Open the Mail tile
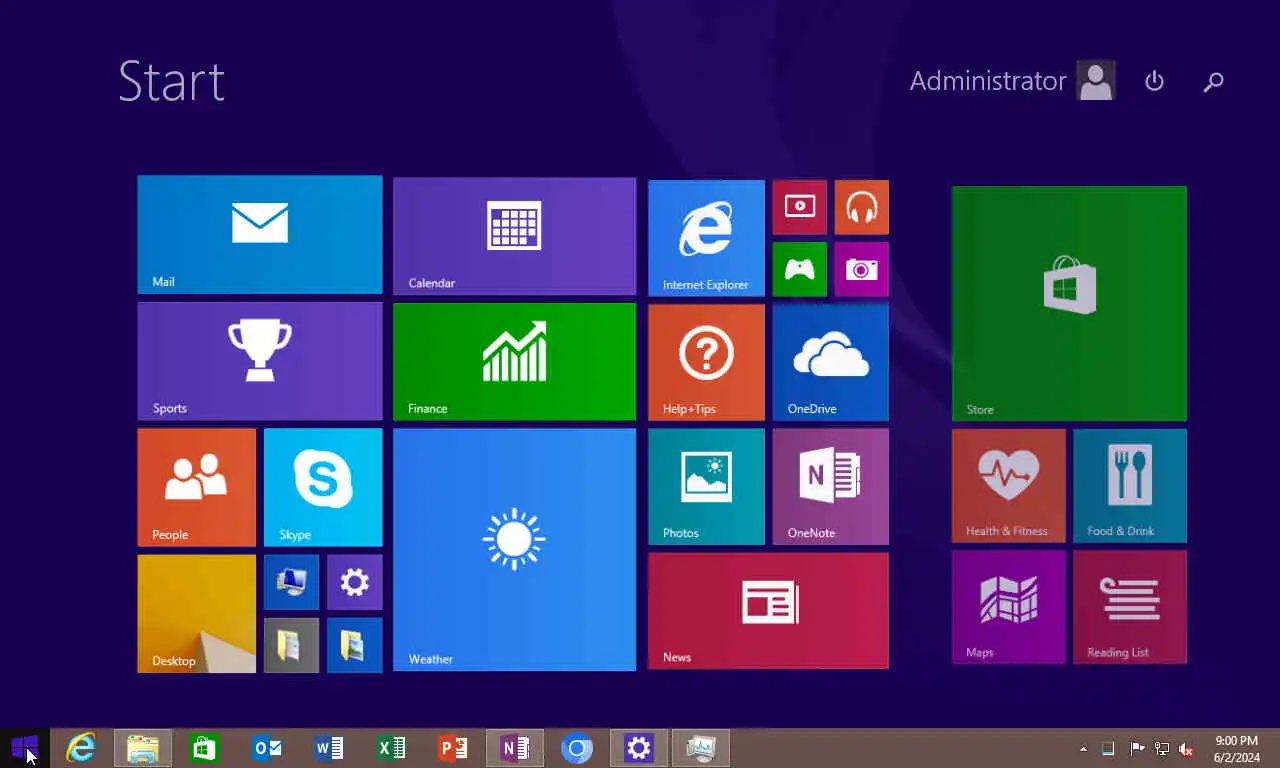This screenshot has width=1280, height=768. (x=260, y=235)
